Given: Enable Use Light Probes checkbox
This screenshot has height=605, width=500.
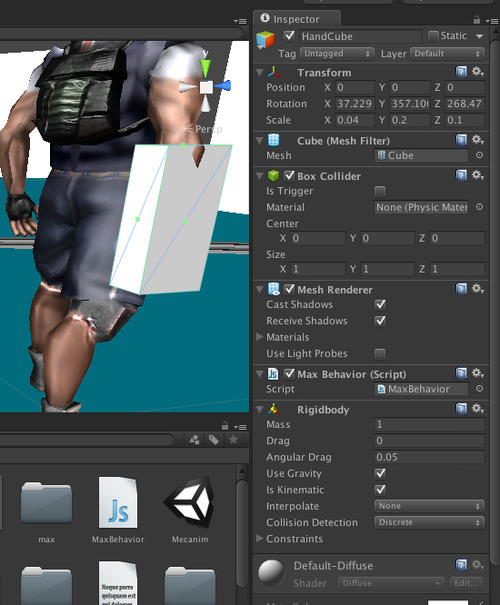Looking at the screenshot, I should pos(380,353).
